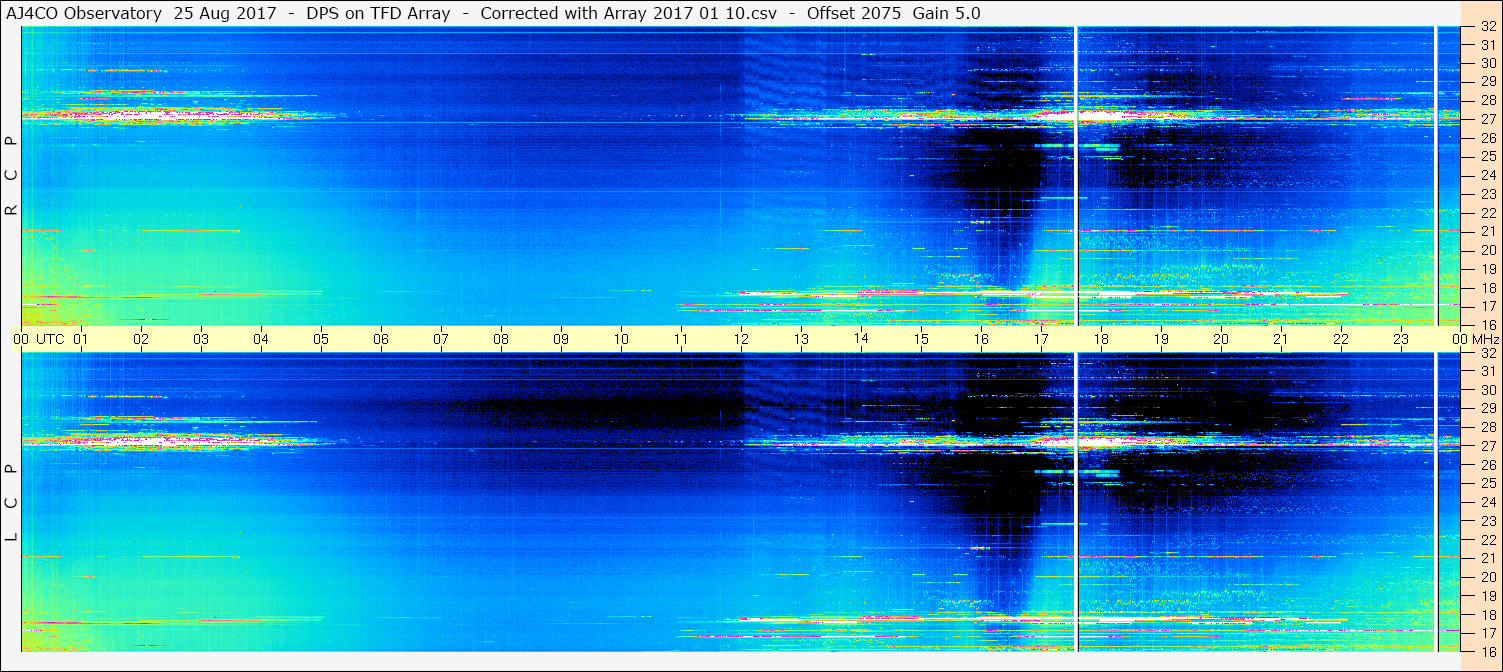1503x672 pixels.
Task: Select the 23 hour tick on time axis
Action: [1401, 339]
